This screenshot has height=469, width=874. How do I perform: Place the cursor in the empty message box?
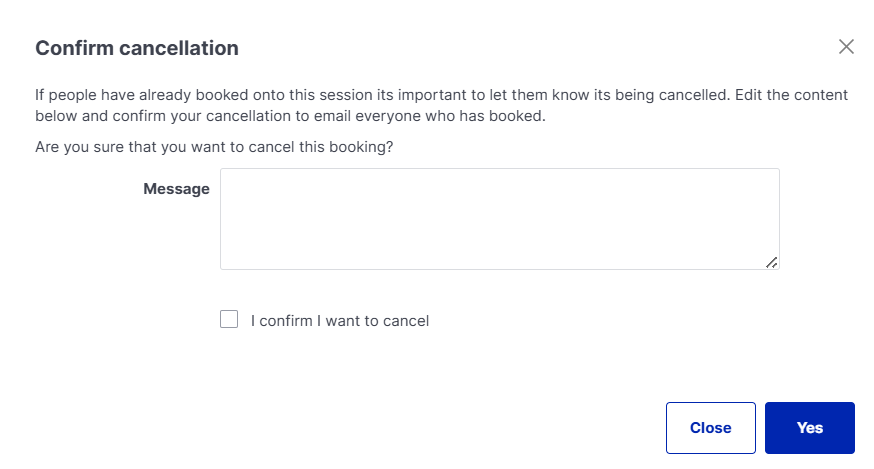[x=499, y=218]
